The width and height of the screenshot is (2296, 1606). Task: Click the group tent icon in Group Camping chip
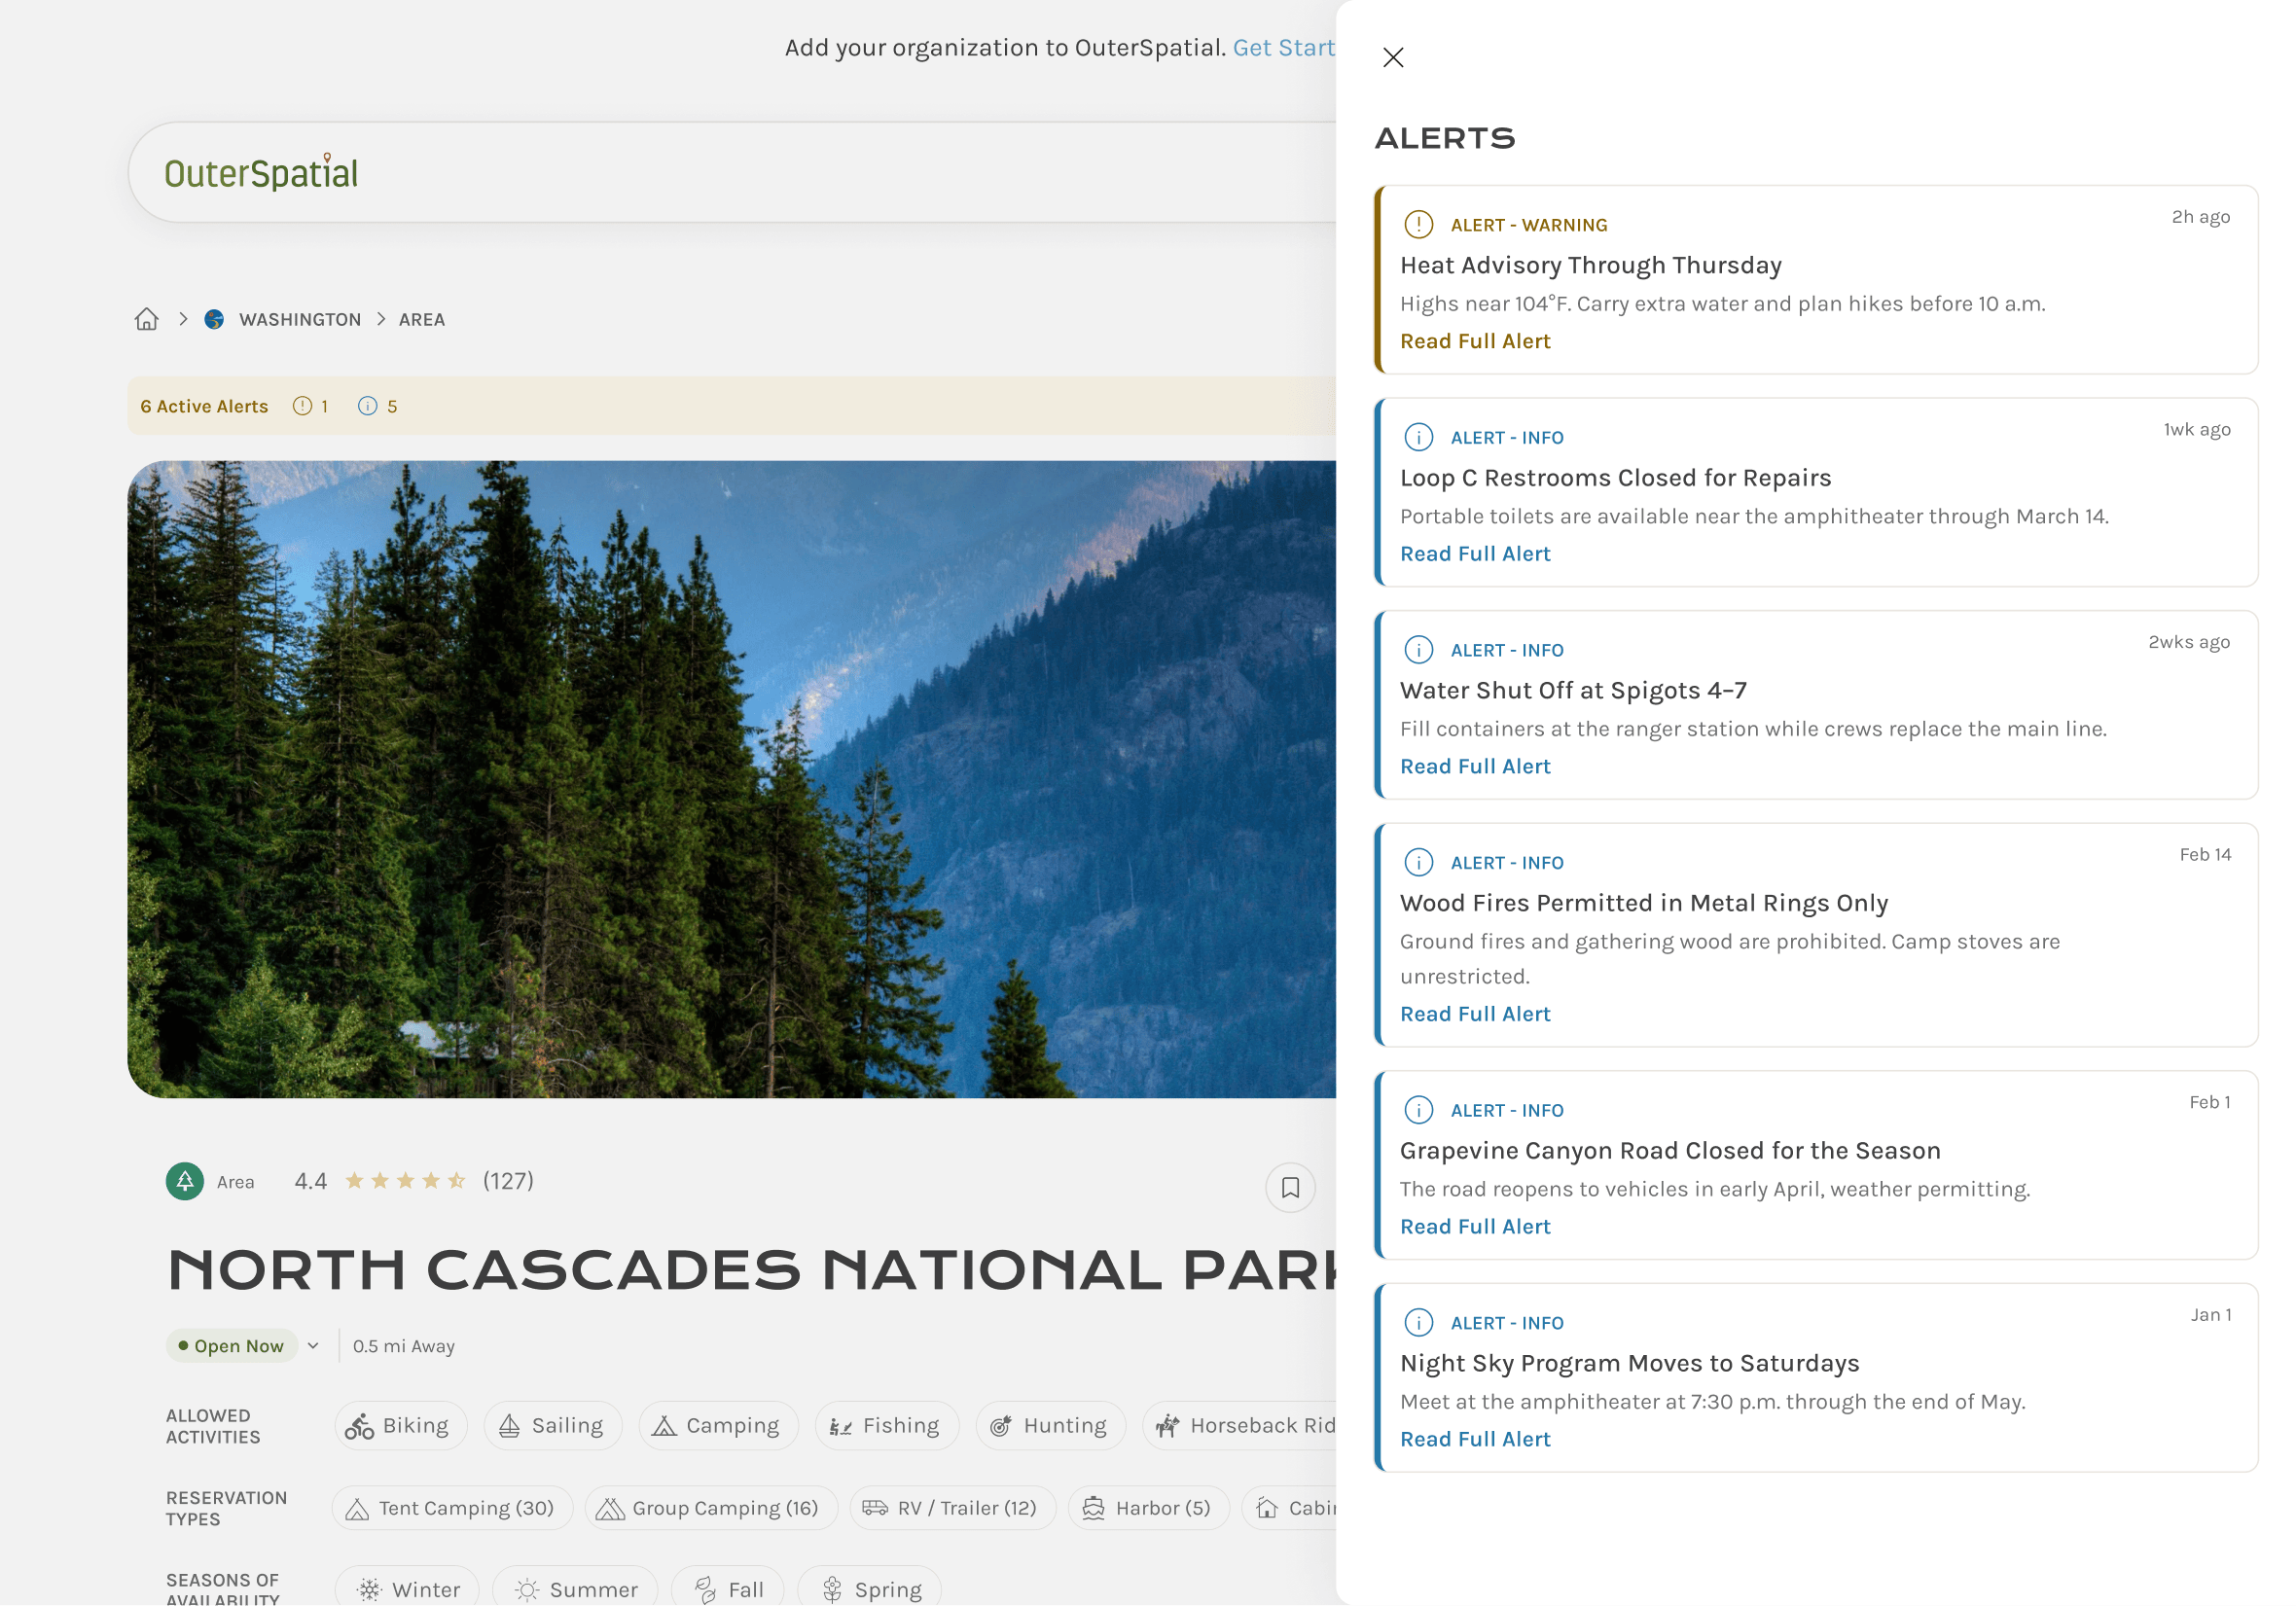tap(610, 1509)
